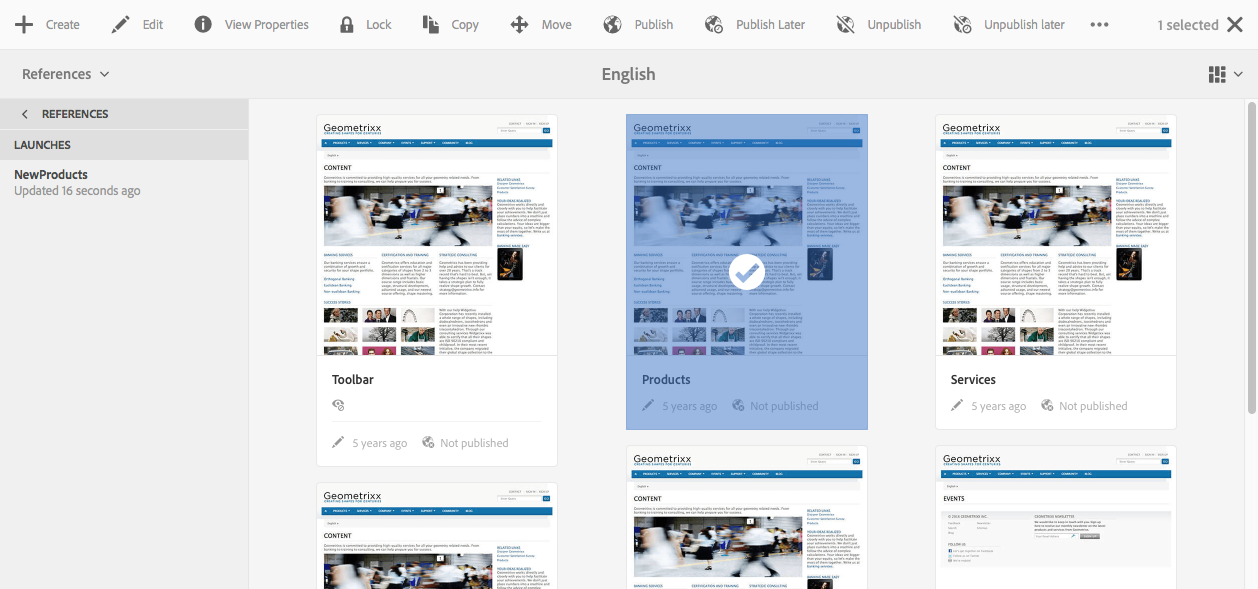Click Toolbar card modified pencil icon

click(x=338, y=442)
